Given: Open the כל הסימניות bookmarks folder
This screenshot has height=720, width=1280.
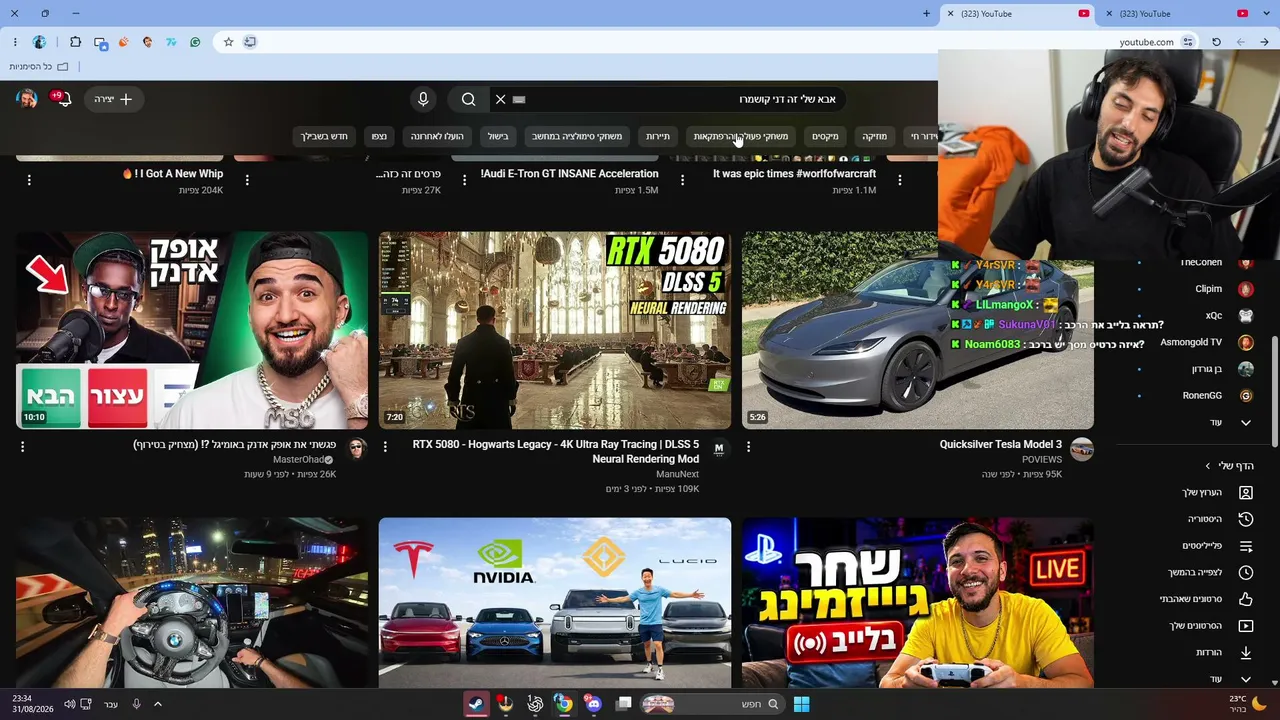Looking at the screenshot, I should point(39,67).
